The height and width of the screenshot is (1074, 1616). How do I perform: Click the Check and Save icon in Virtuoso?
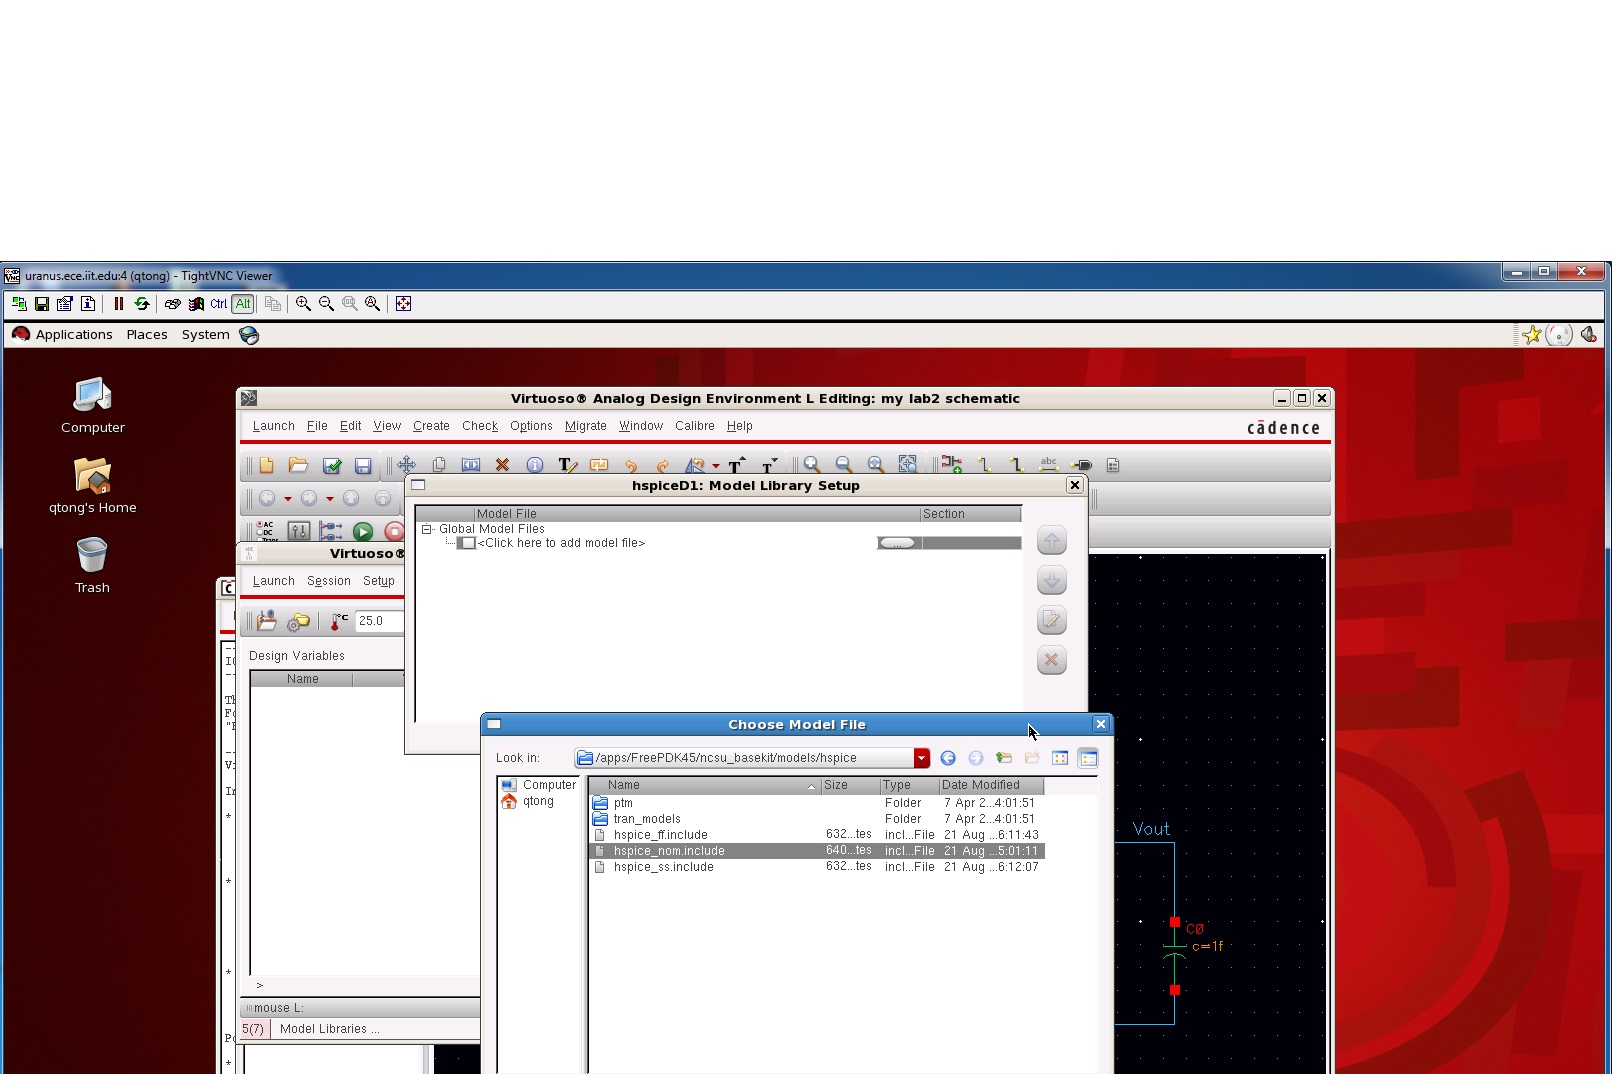coord(332,465)
